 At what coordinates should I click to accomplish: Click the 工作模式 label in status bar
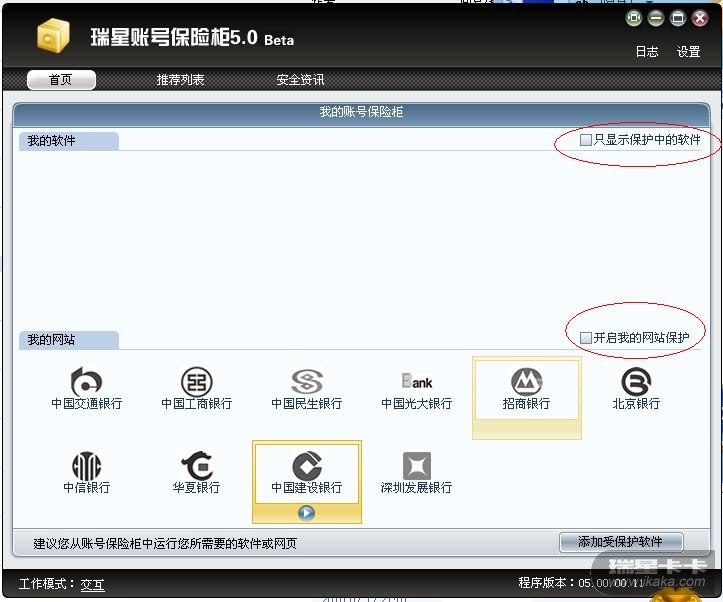[x=47, y=584]
